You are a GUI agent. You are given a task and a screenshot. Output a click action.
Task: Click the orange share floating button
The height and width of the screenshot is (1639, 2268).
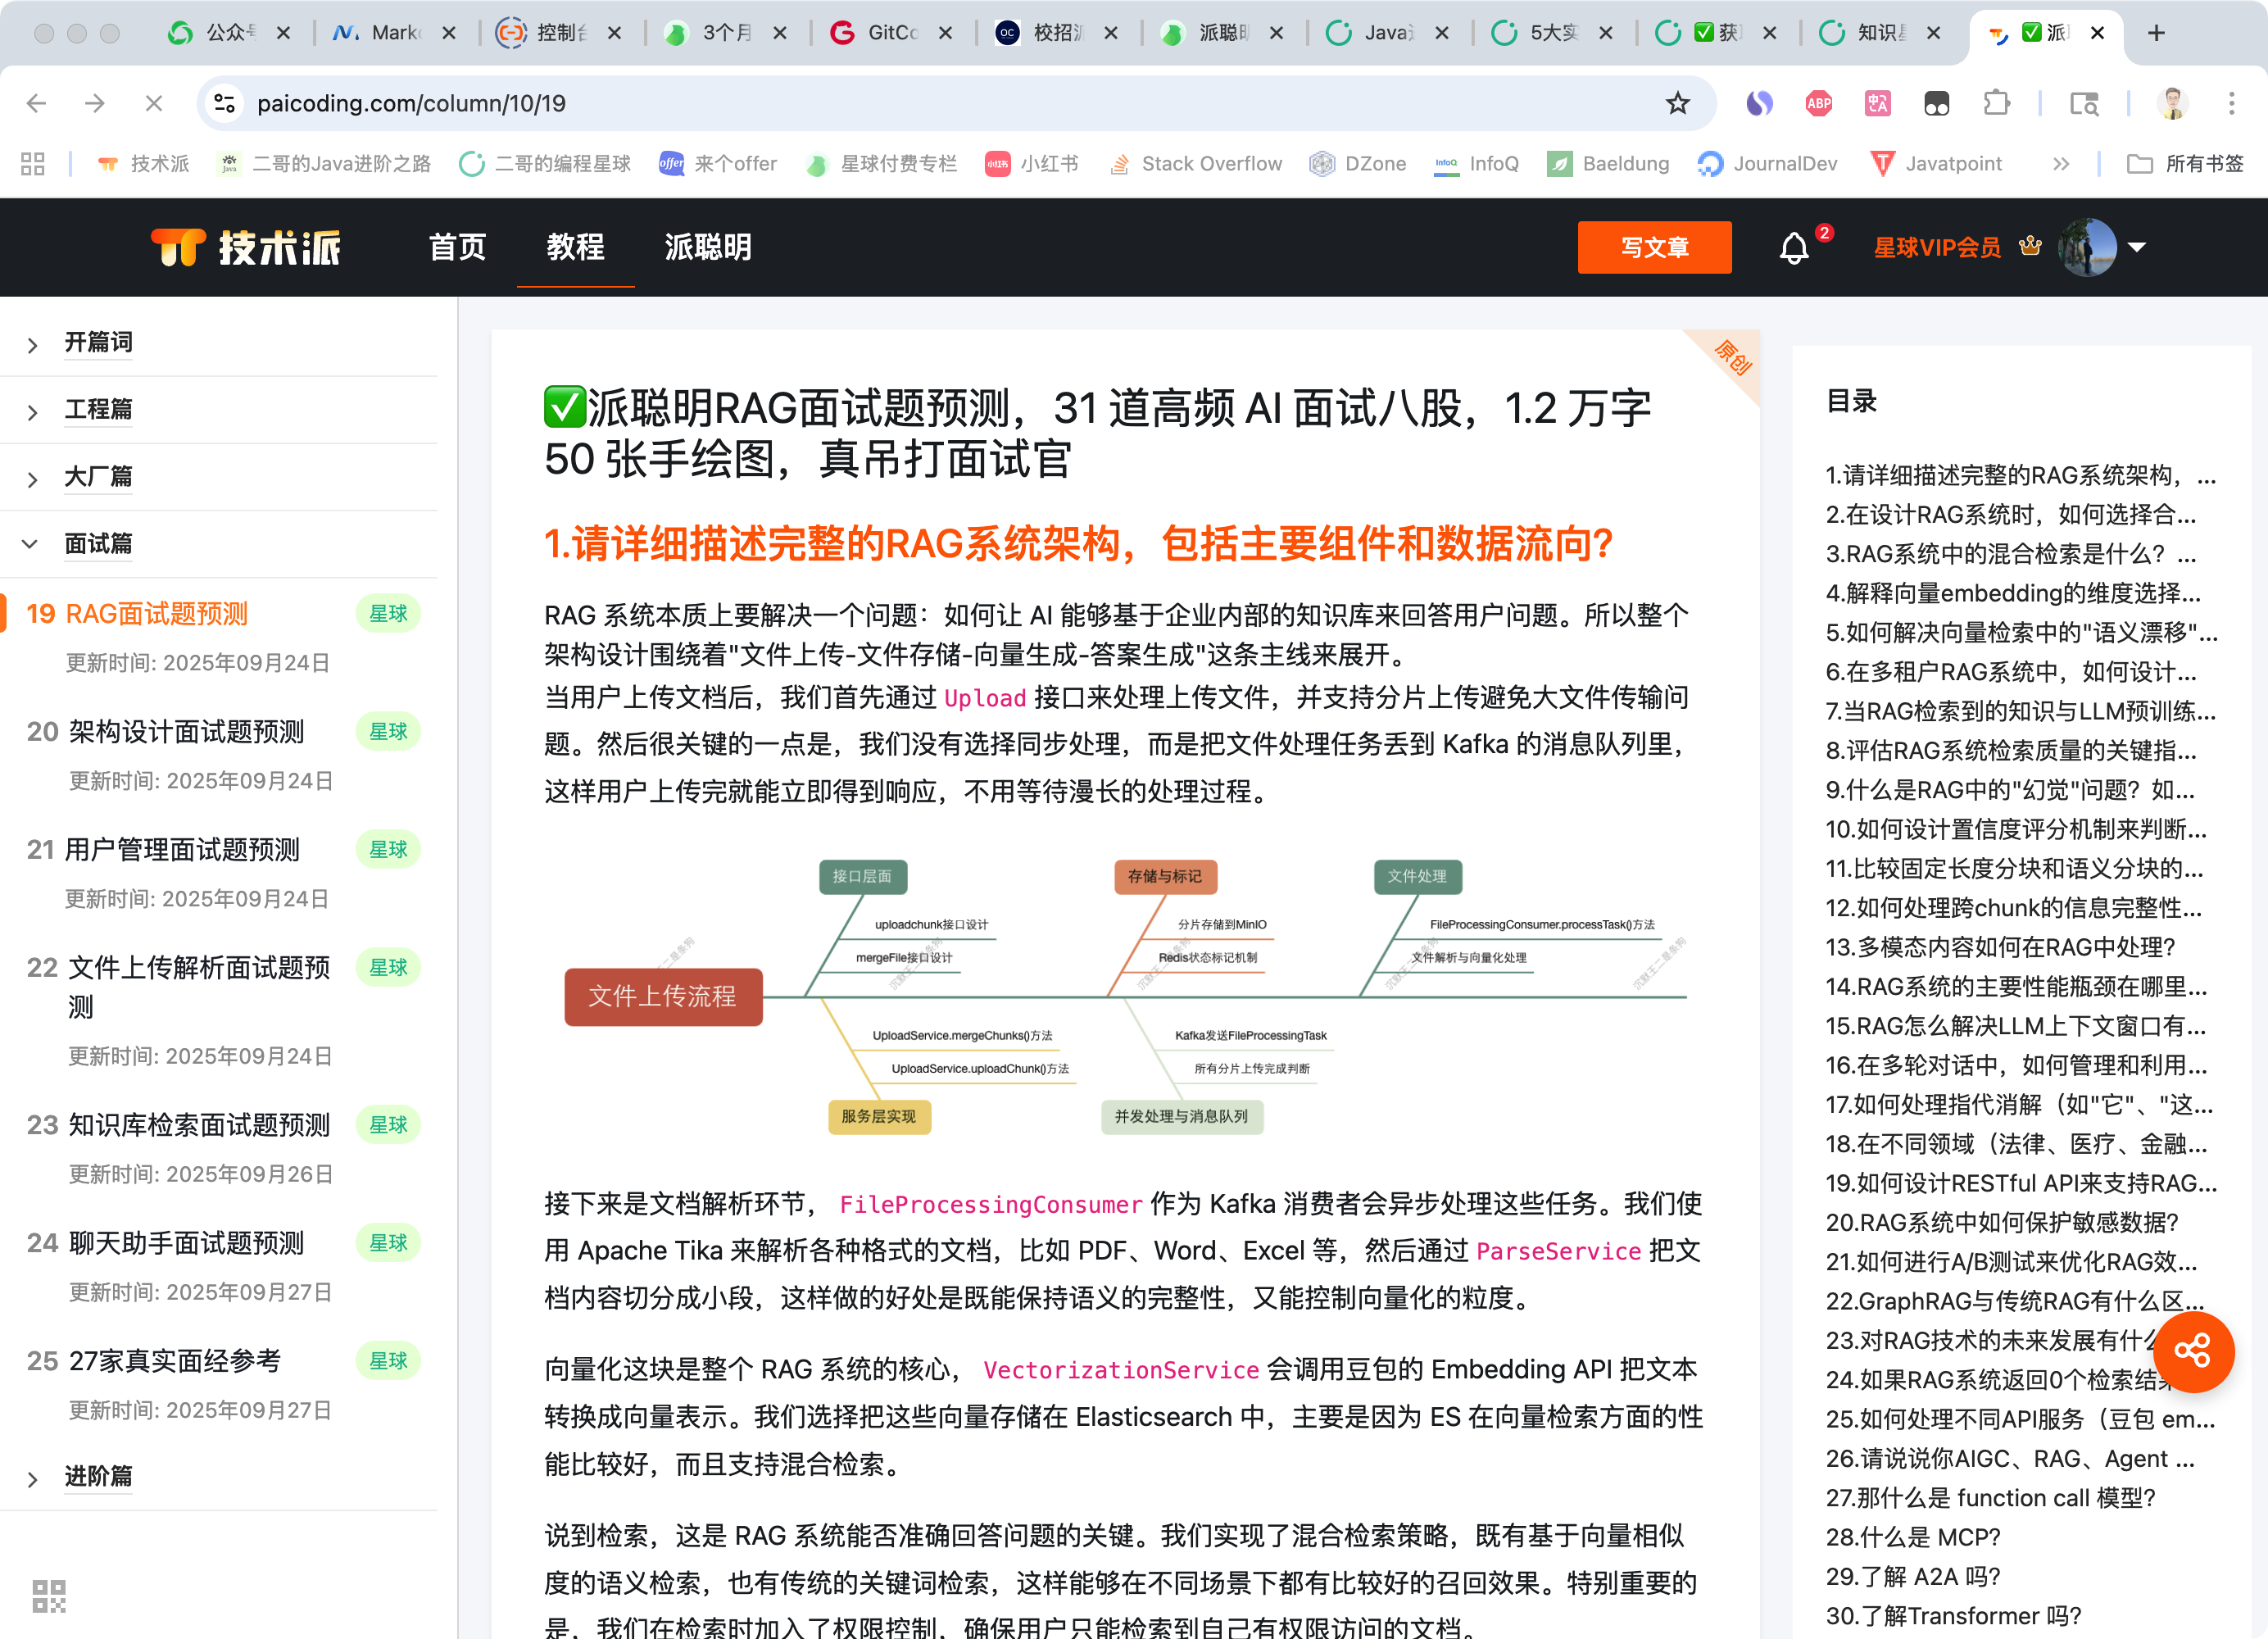pyautogui.click(x=2193, y=1352)
